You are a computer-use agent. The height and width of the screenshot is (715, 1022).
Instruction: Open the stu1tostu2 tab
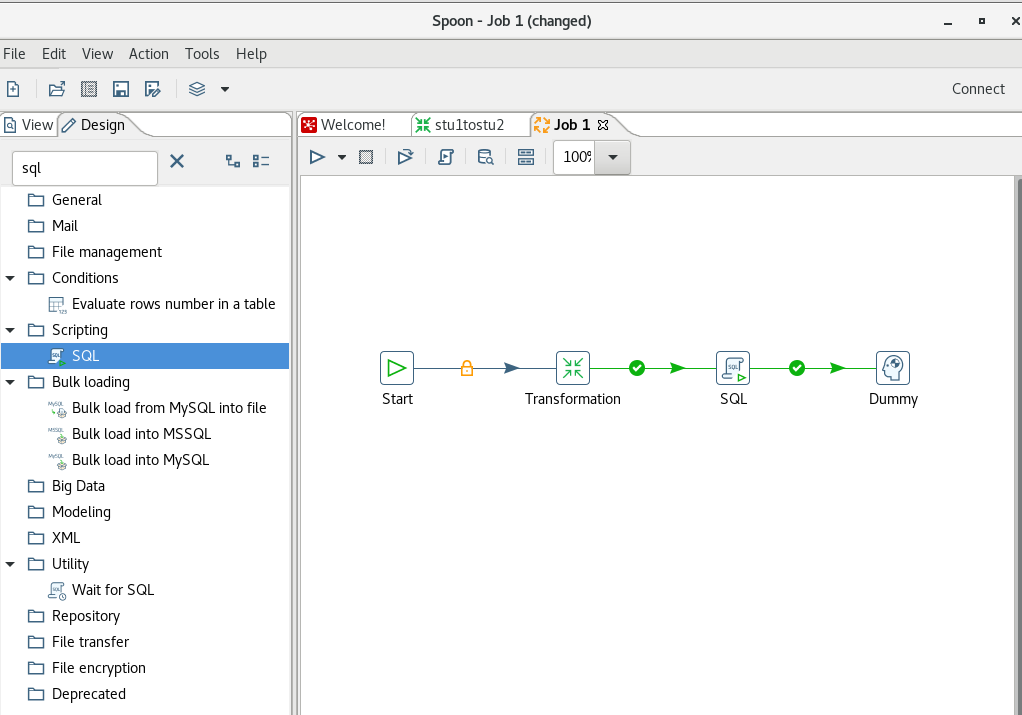coord(460,125)
